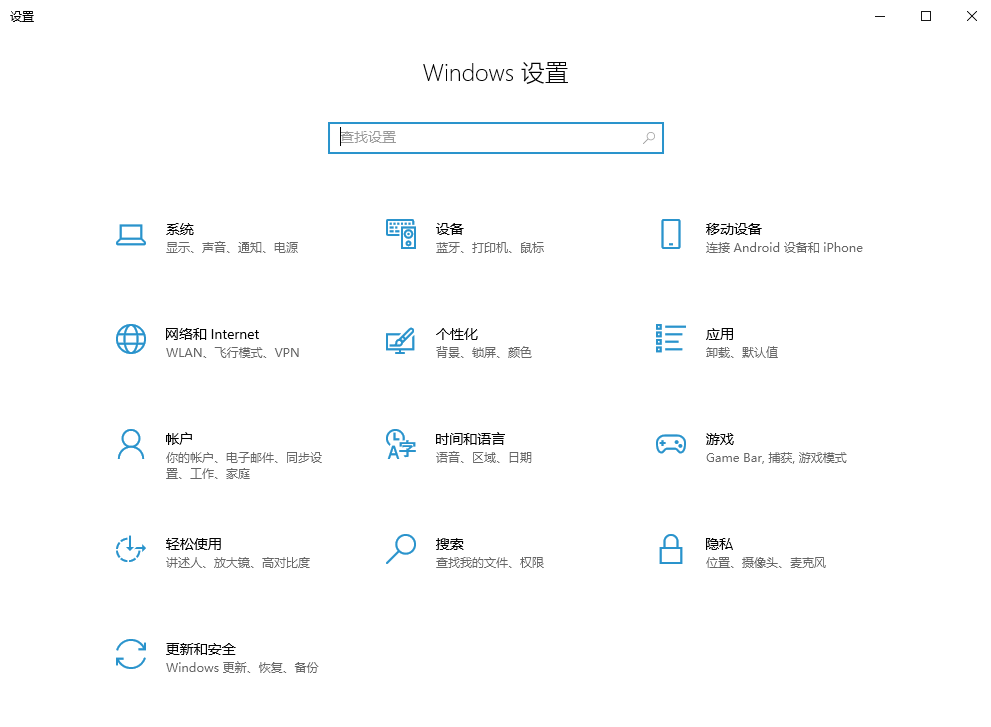Open the 轻松使用 dashed clock icon
Viewport: 991px width, 727px height.
pos(131,549)
